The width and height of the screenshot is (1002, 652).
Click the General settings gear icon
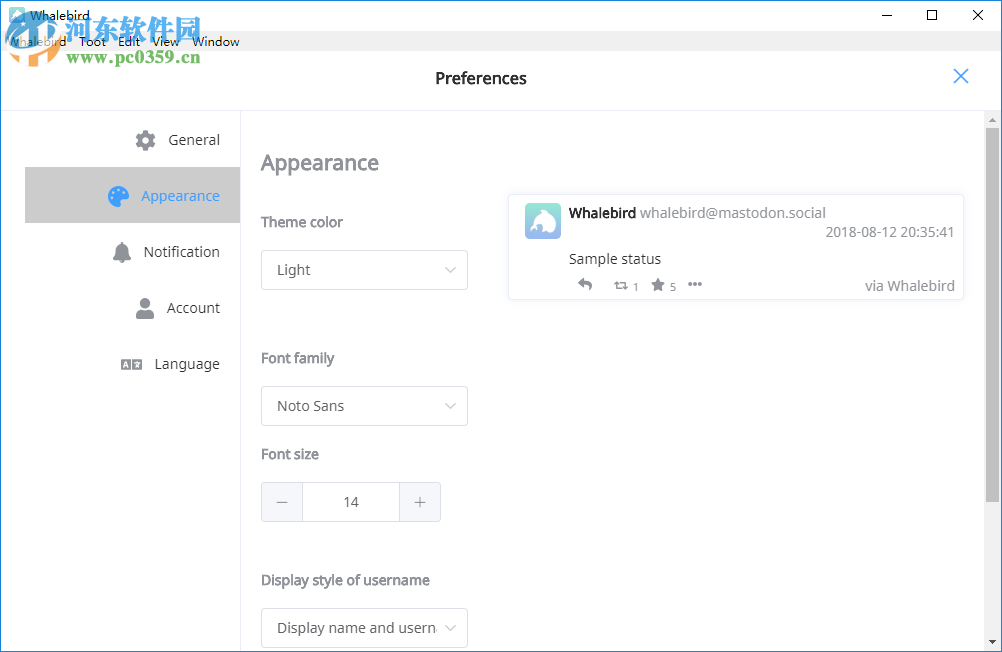145,140
